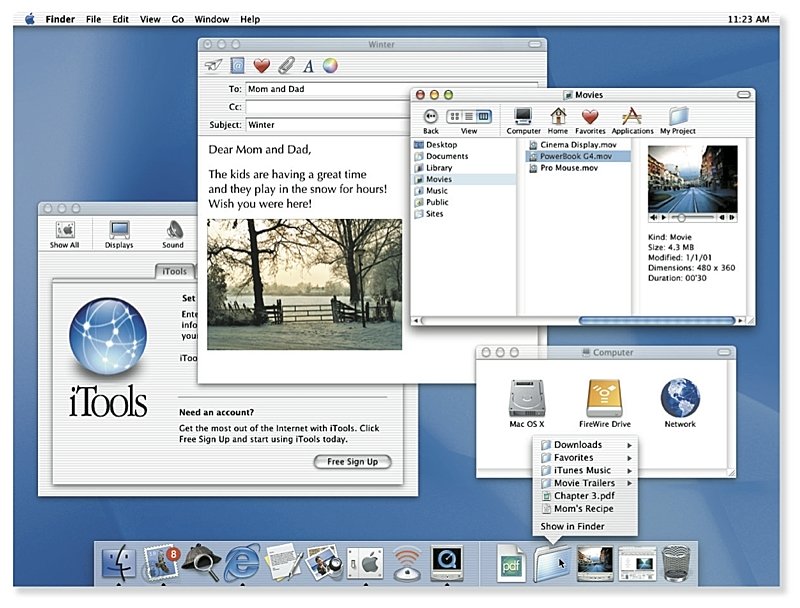Select PowerBook G4.mov file
Screen dimensions: 800x608
(578, 156)
